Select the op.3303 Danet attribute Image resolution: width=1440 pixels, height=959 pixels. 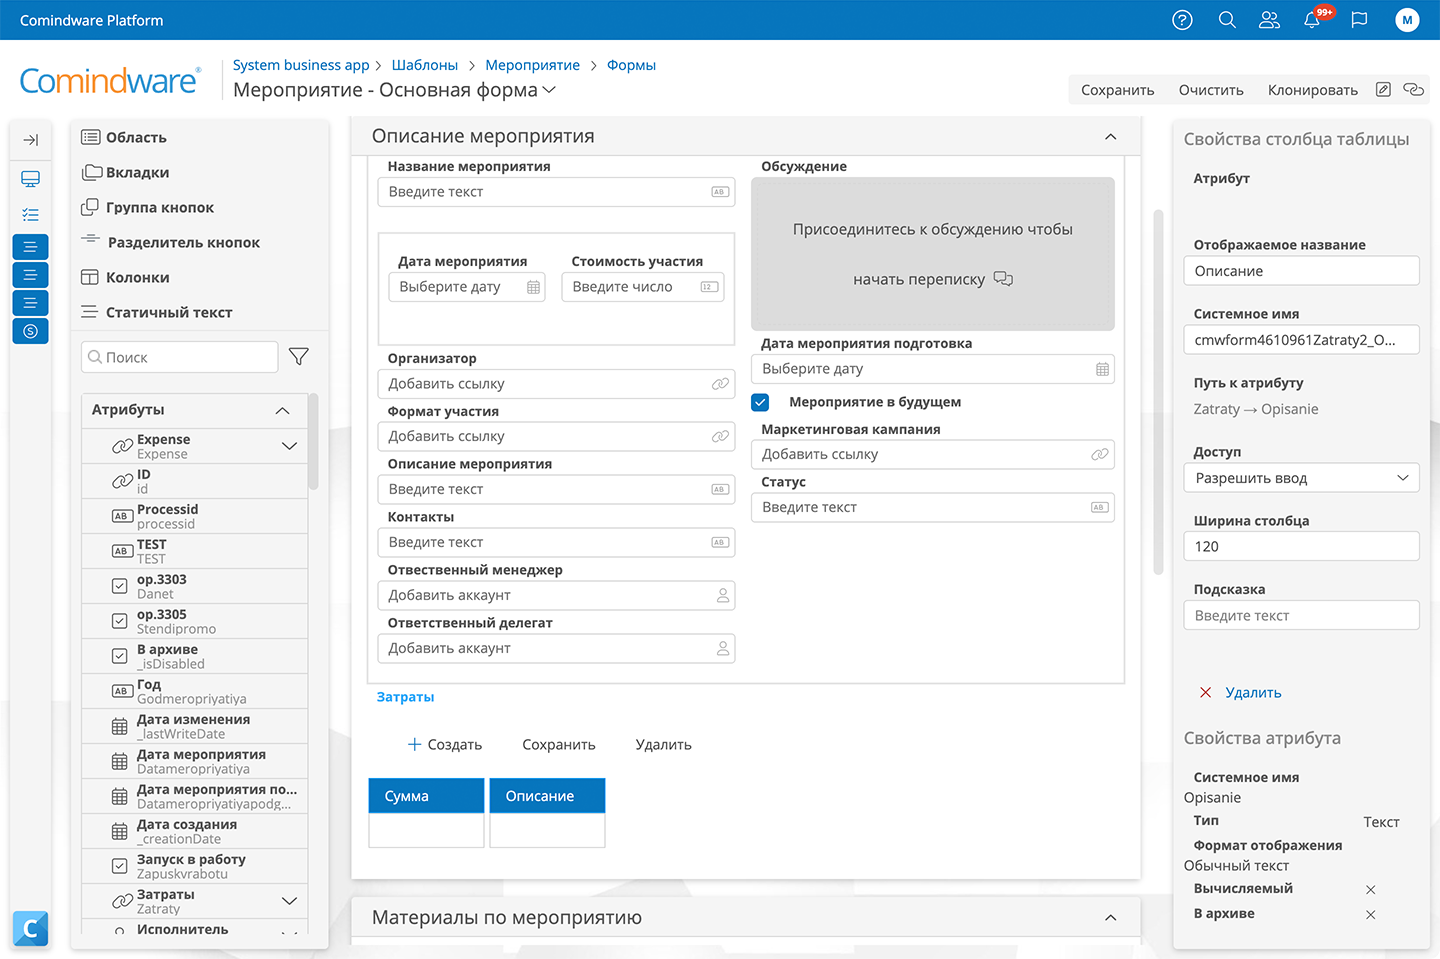pos(195,586)
